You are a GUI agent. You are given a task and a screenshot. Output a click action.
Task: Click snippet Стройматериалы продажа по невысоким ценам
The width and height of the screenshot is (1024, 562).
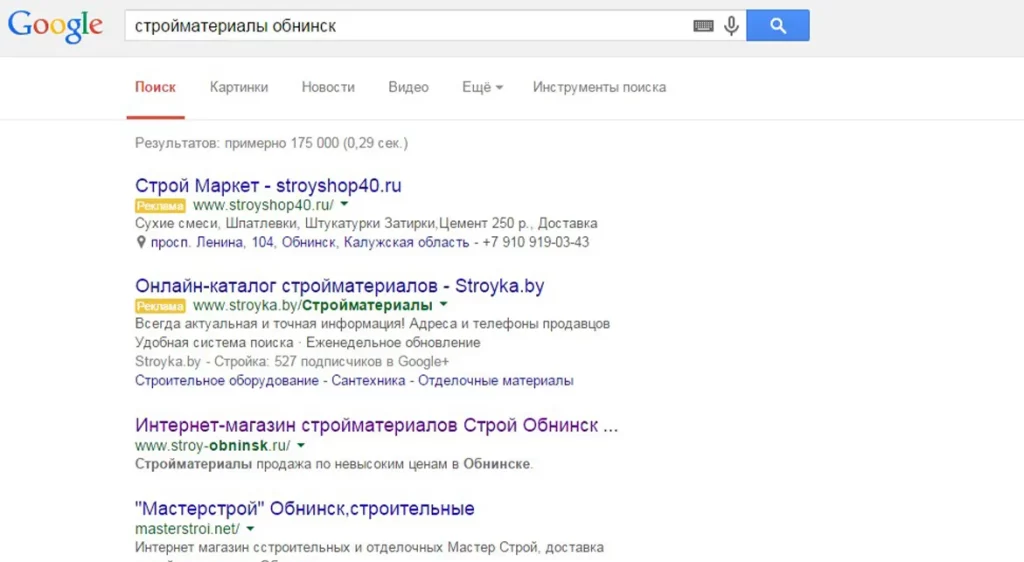pyautogui.click(x=334, y=464)
